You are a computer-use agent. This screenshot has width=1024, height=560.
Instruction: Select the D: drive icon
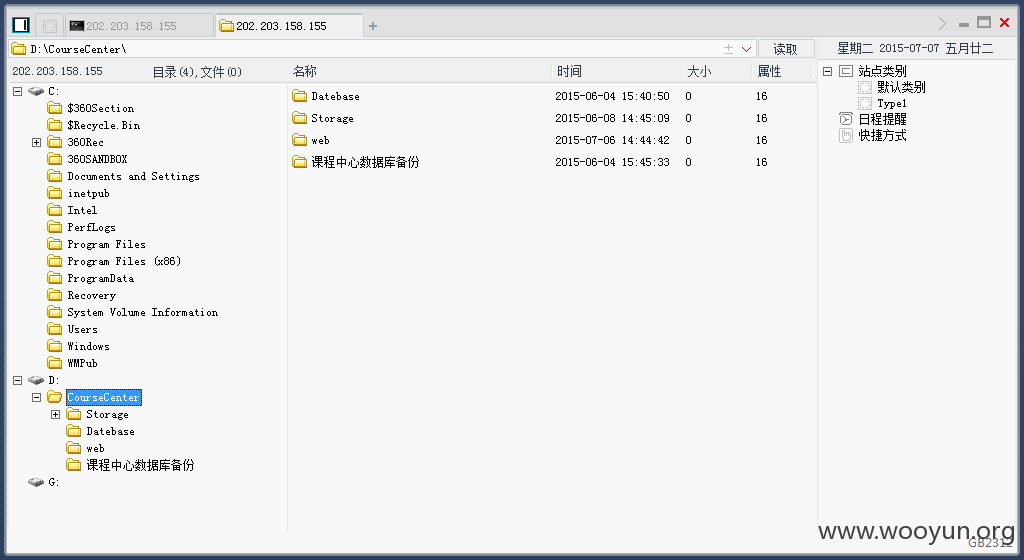36,381
